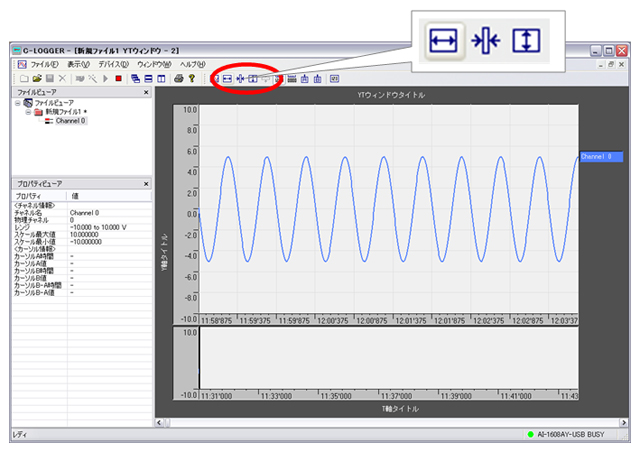This screenshot has height=452, width=640.
Task: Open the ウィンドウ(W) menu
Action: pyautogui.click(x=154, y=65)
